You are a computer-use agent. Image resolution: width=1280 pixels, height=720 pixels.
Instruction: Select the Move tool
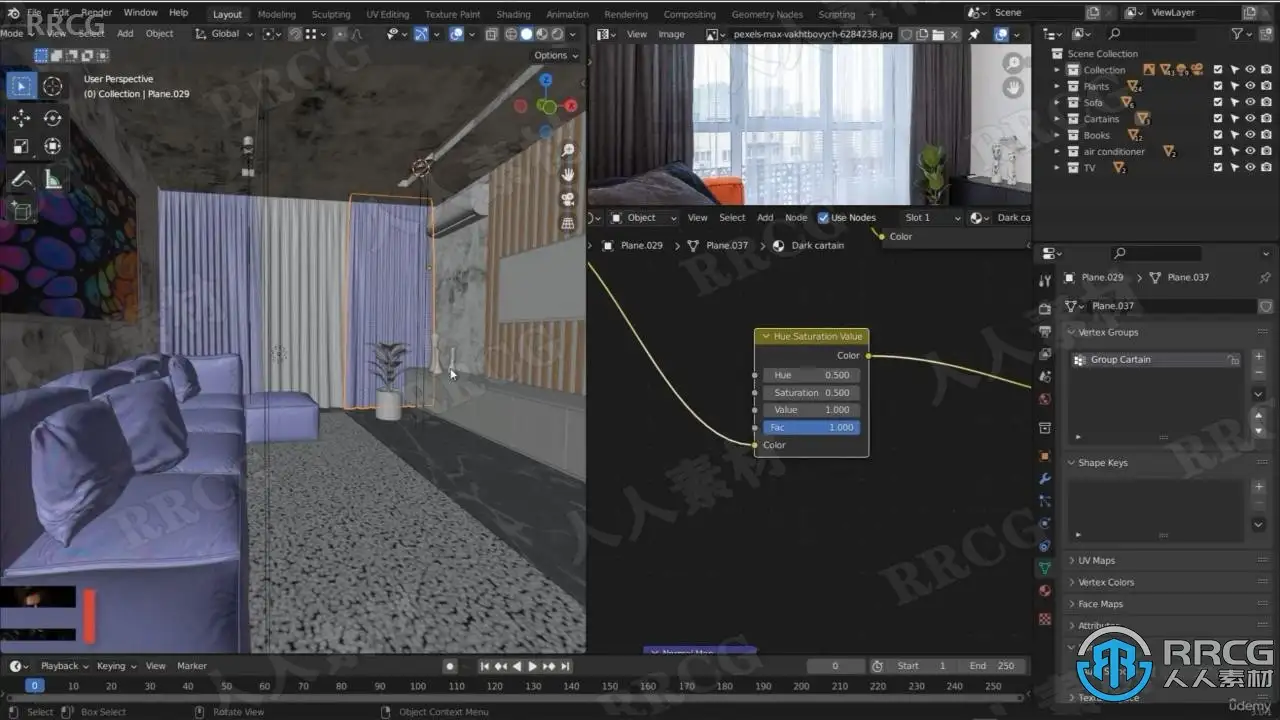[x=21, y=118]
